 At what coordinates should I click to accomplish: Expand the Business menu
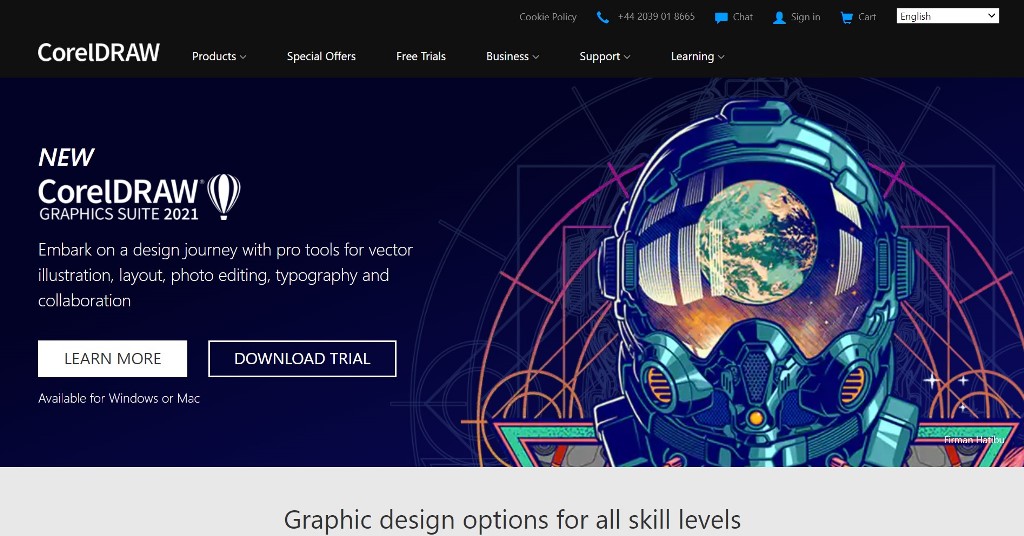tap(512, 57)
